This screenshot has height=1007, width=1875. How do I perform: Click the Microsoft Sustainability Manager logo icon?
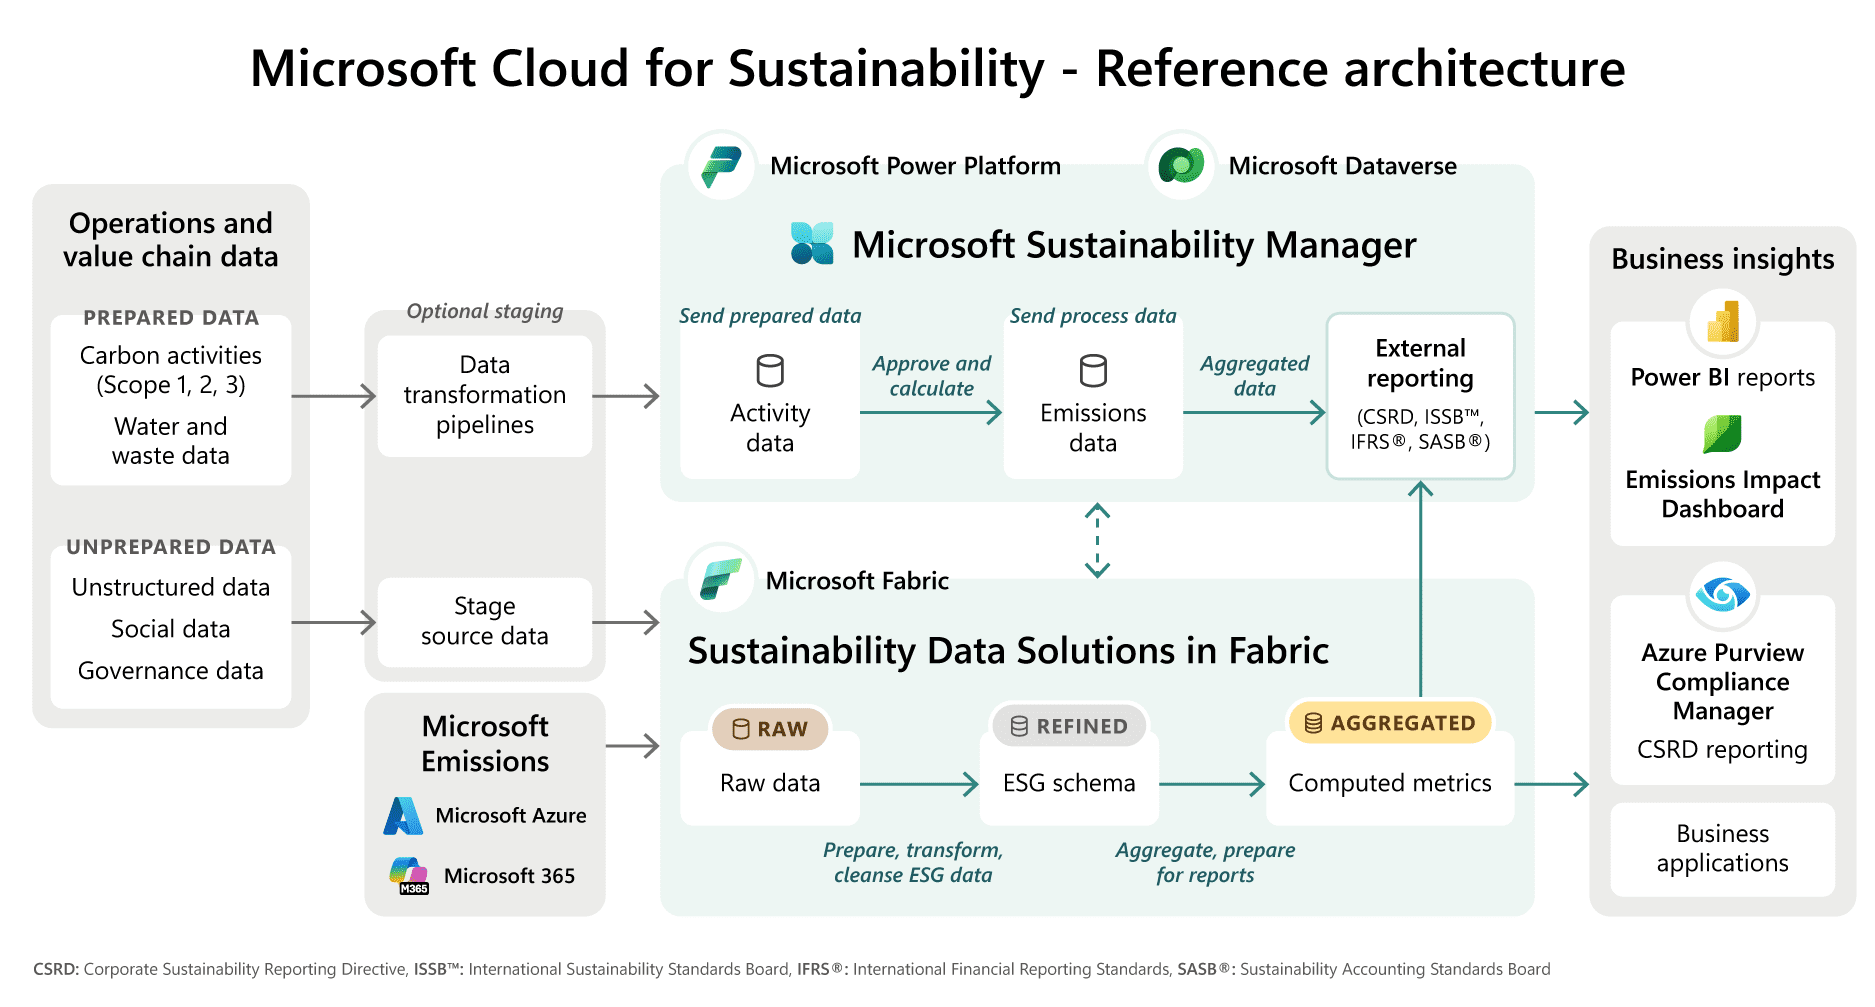click(x=812, y=243)
